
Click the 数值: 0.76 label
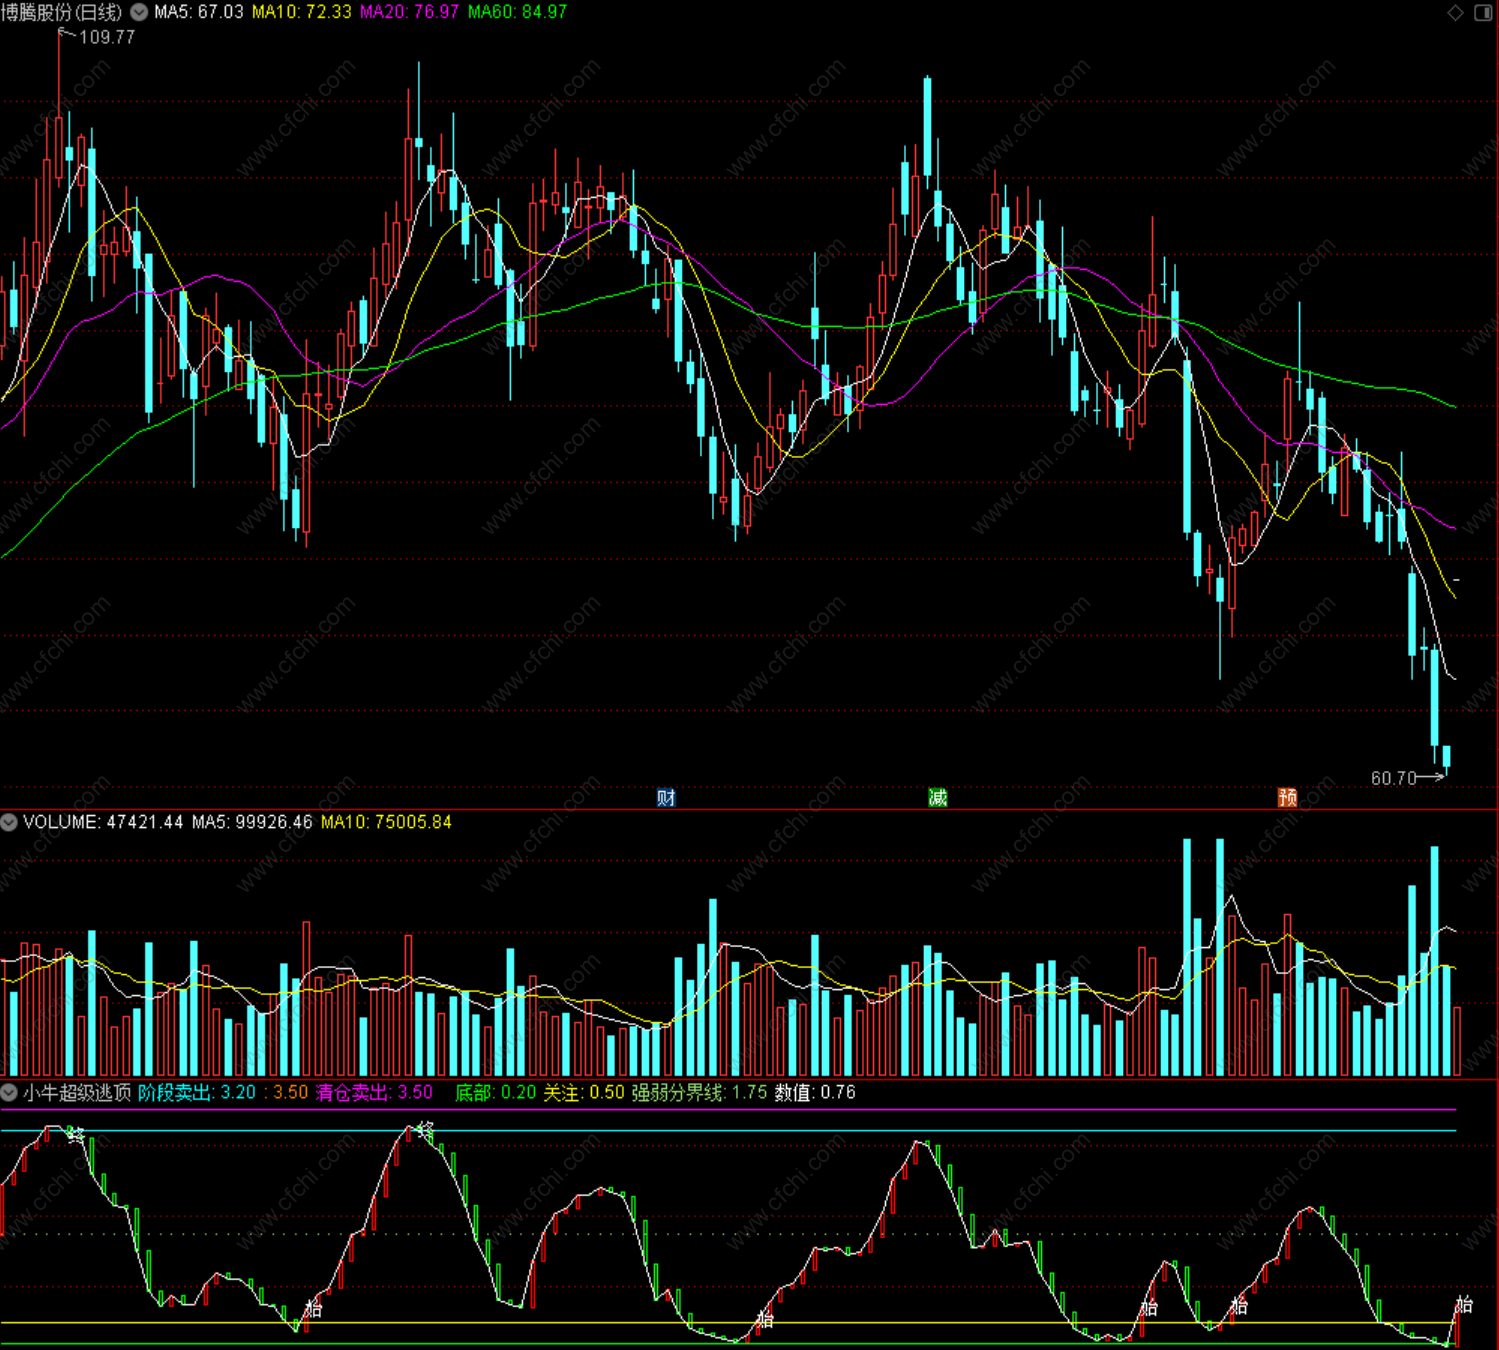click(x=815, y=1092)
